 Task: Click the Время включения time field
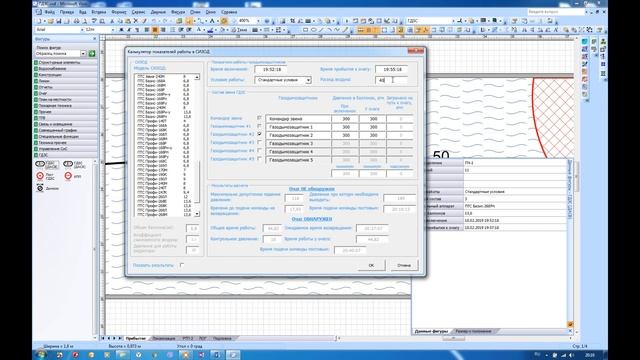point(271,69)
